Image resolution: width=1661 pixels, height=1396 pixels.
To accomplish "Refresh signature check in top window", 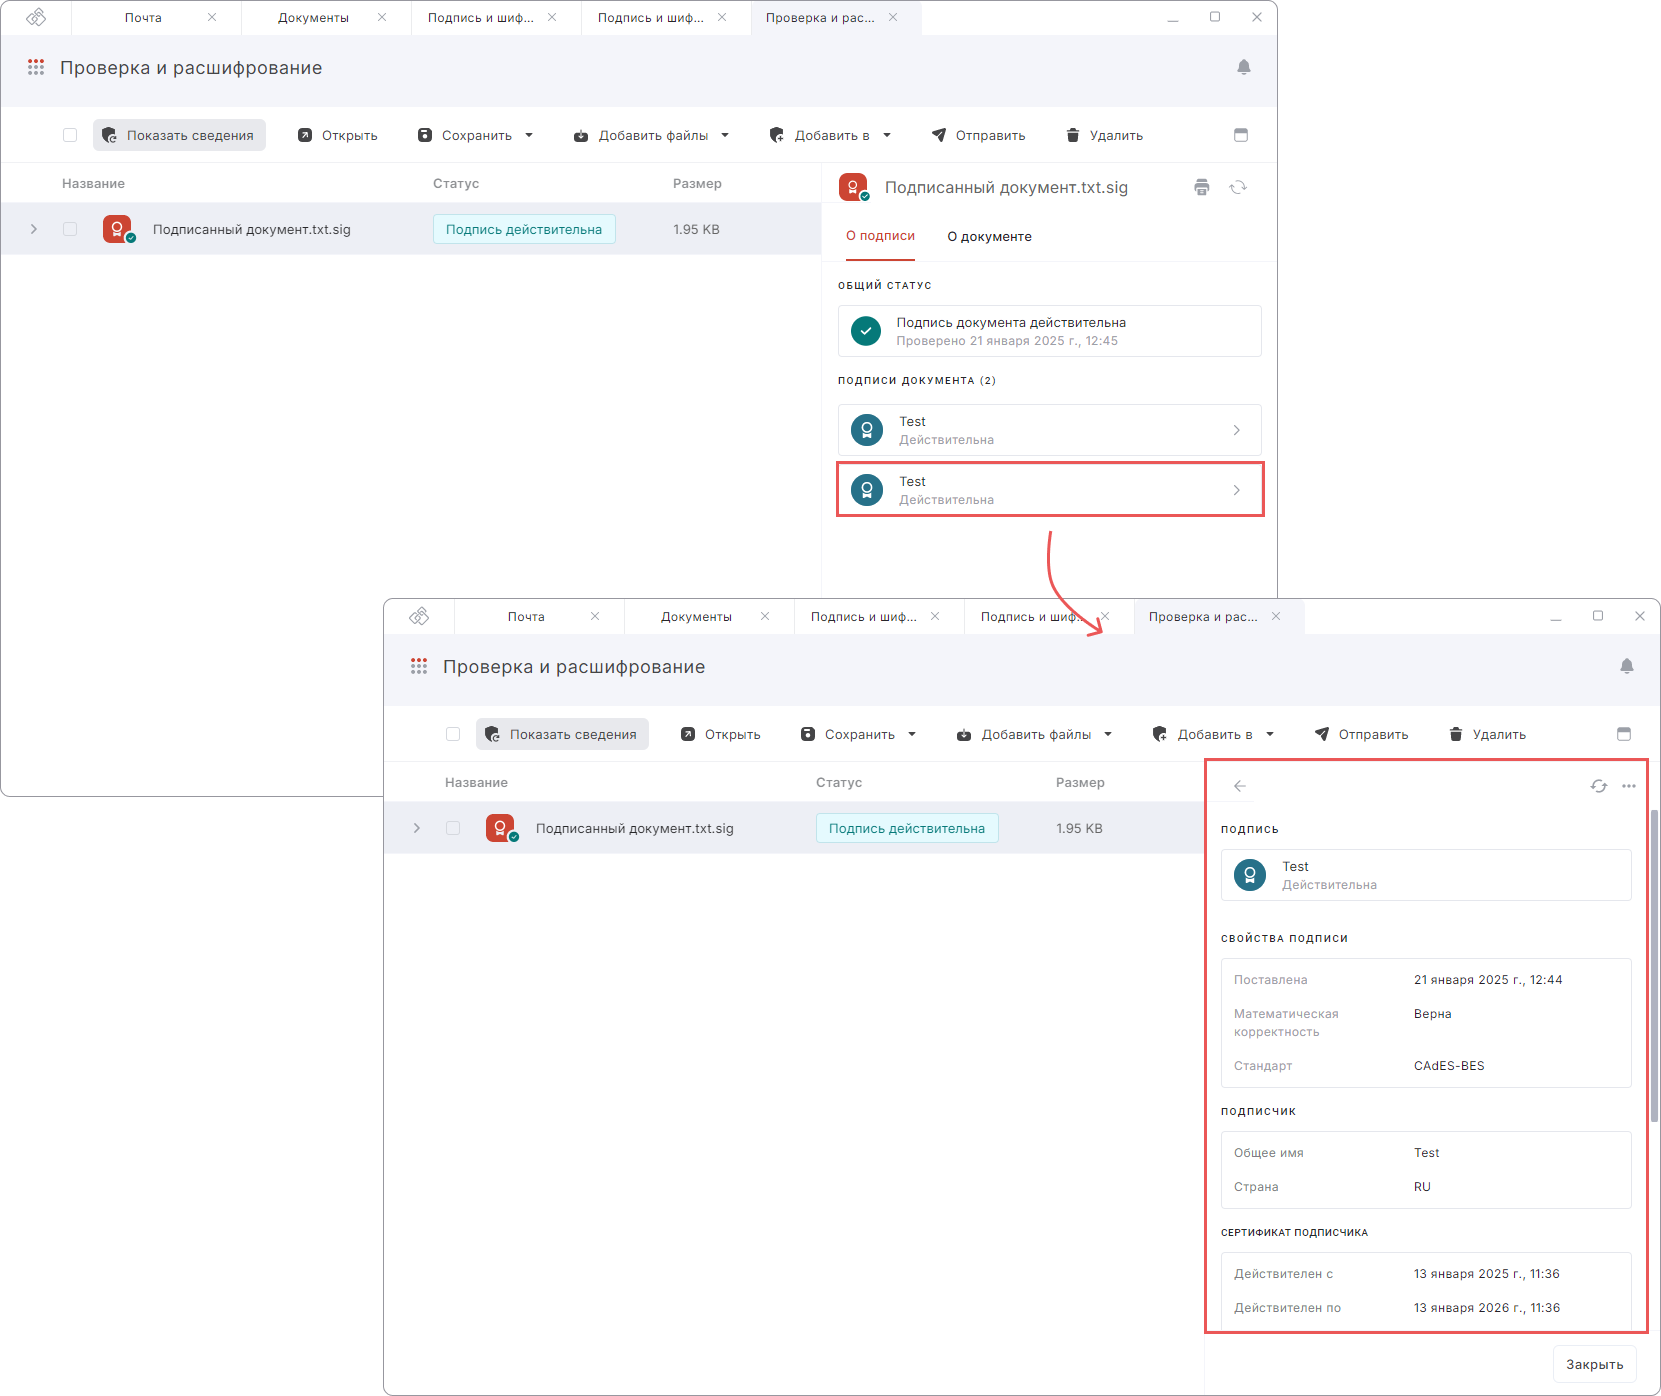I will pos(1238,187).
